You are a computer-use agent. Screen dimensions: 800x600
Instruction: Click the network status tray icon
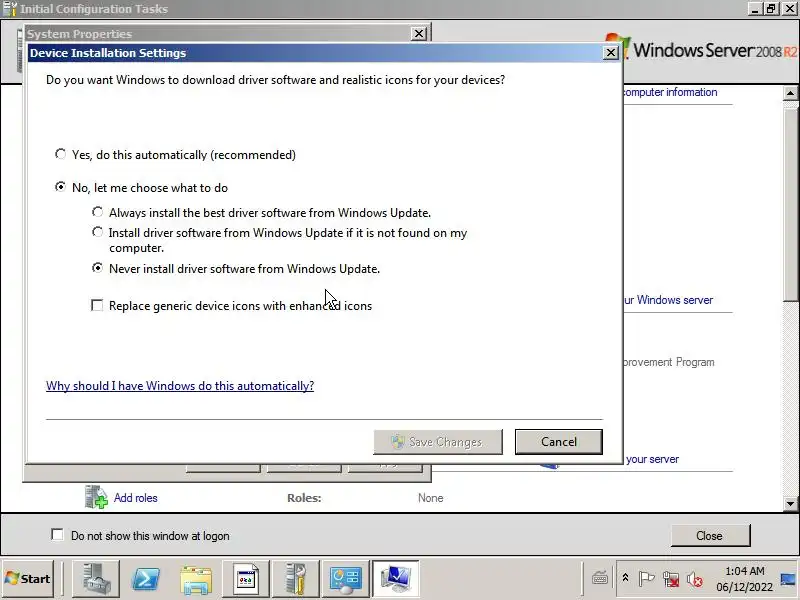[670, 579]
